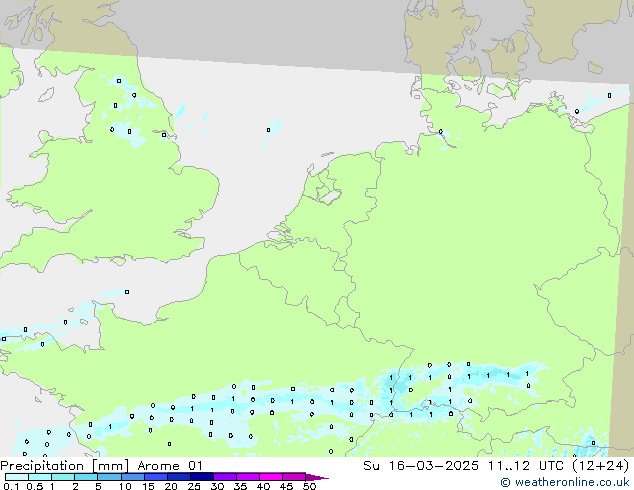
Task: Click the '15' legend scale value
Action: 148,486
